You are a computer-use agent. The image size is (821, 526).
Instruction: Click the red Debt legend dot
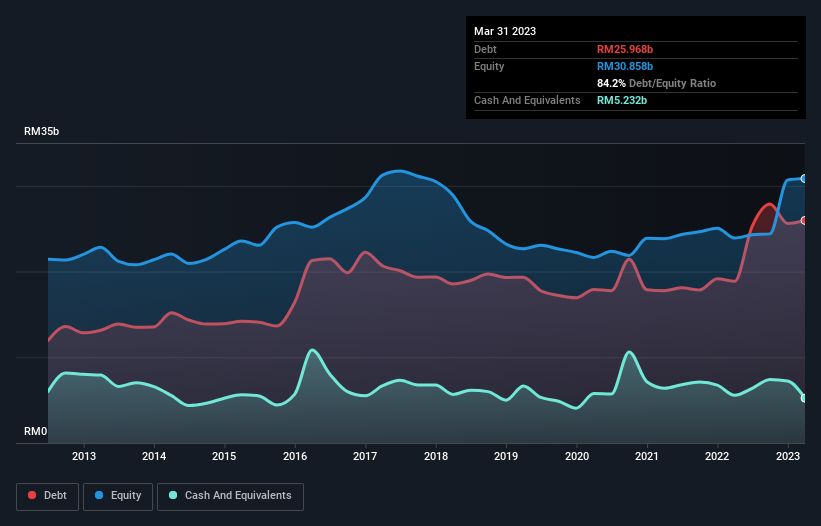(x=32, y=495)
